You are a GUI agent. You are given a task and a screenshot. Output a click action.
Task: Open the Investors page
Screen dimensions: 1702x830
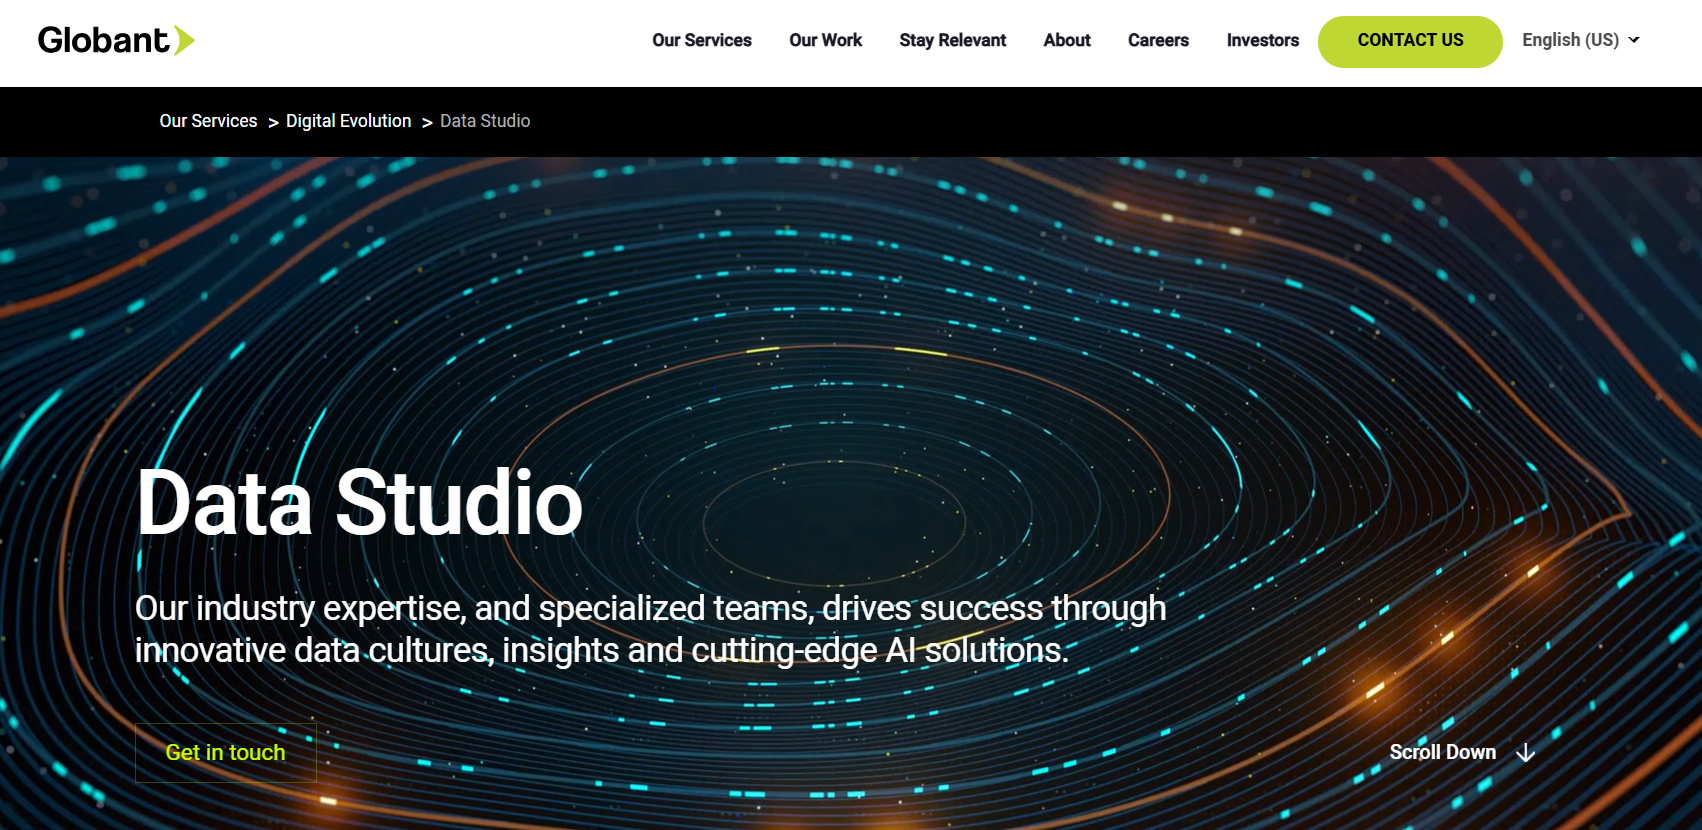pyautogui.click(x=1263, y=40)
